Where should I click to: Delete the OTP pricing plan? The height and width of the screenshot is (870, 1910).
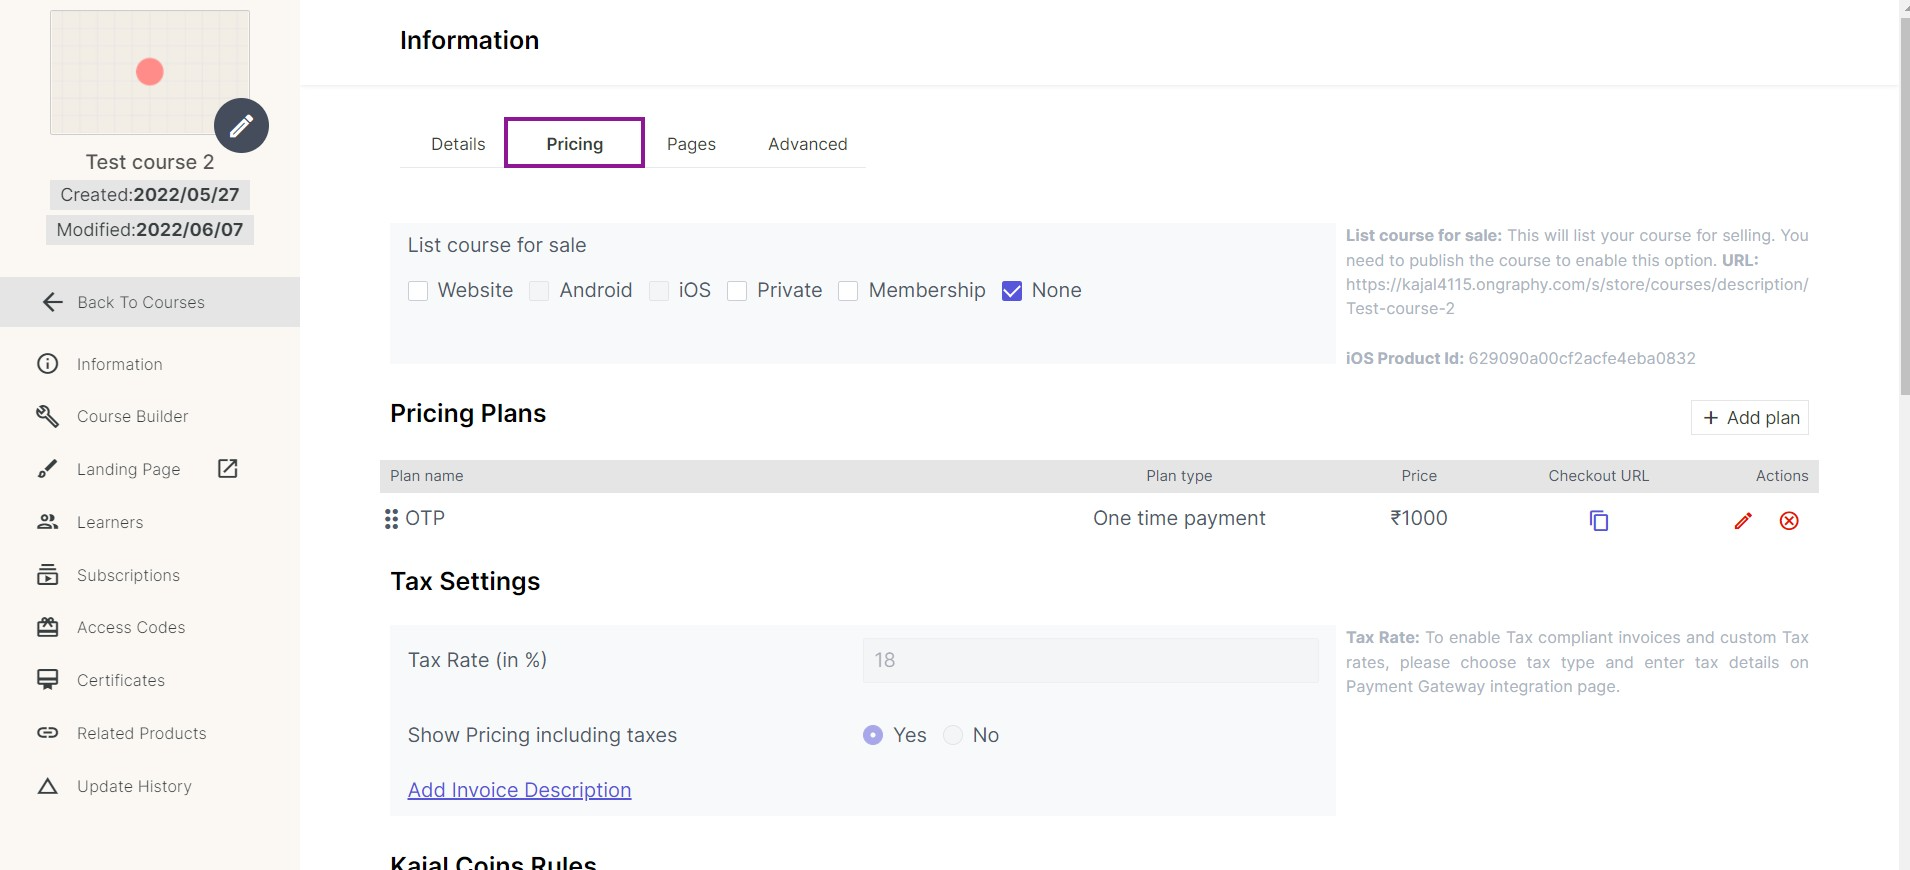pos(1789,520)
